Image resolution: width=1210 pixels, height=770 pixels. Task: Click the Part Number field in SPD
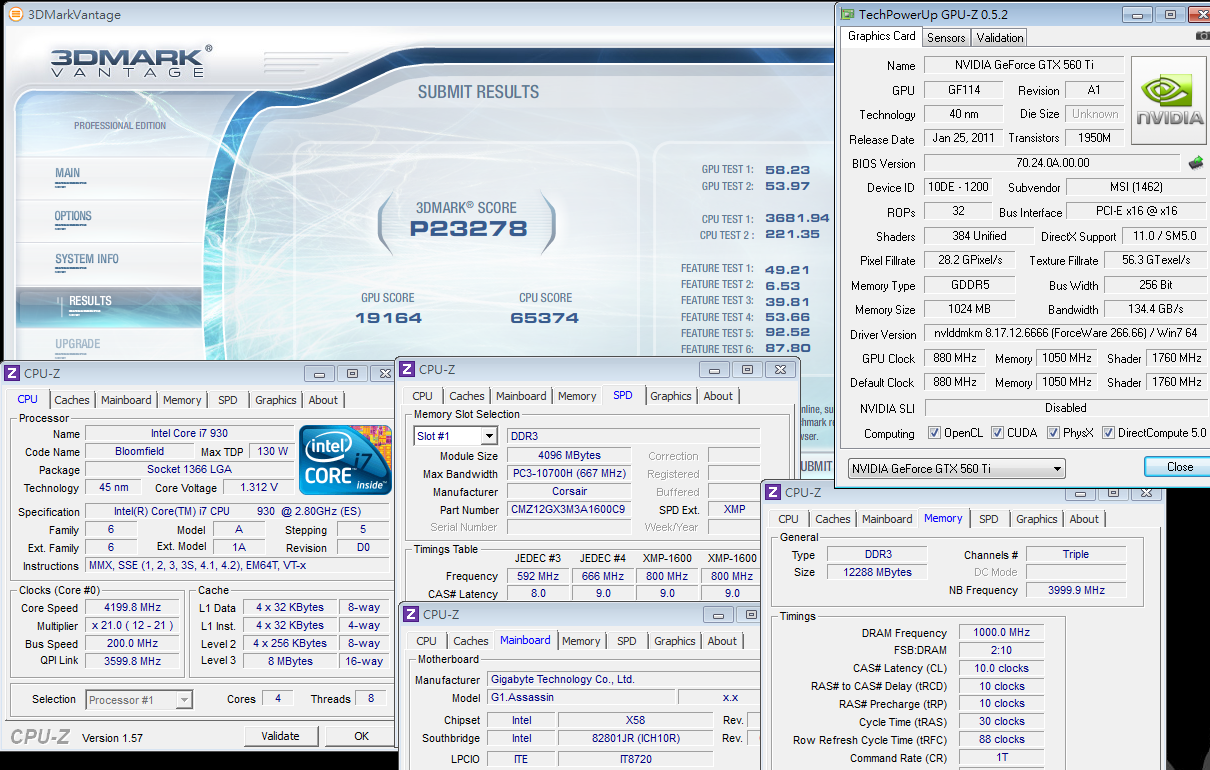coord(568,509)
